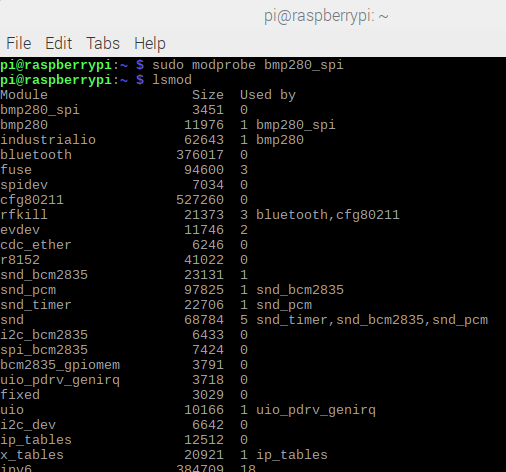
Task: Click the lsmod command text
Action: point(172,80)
